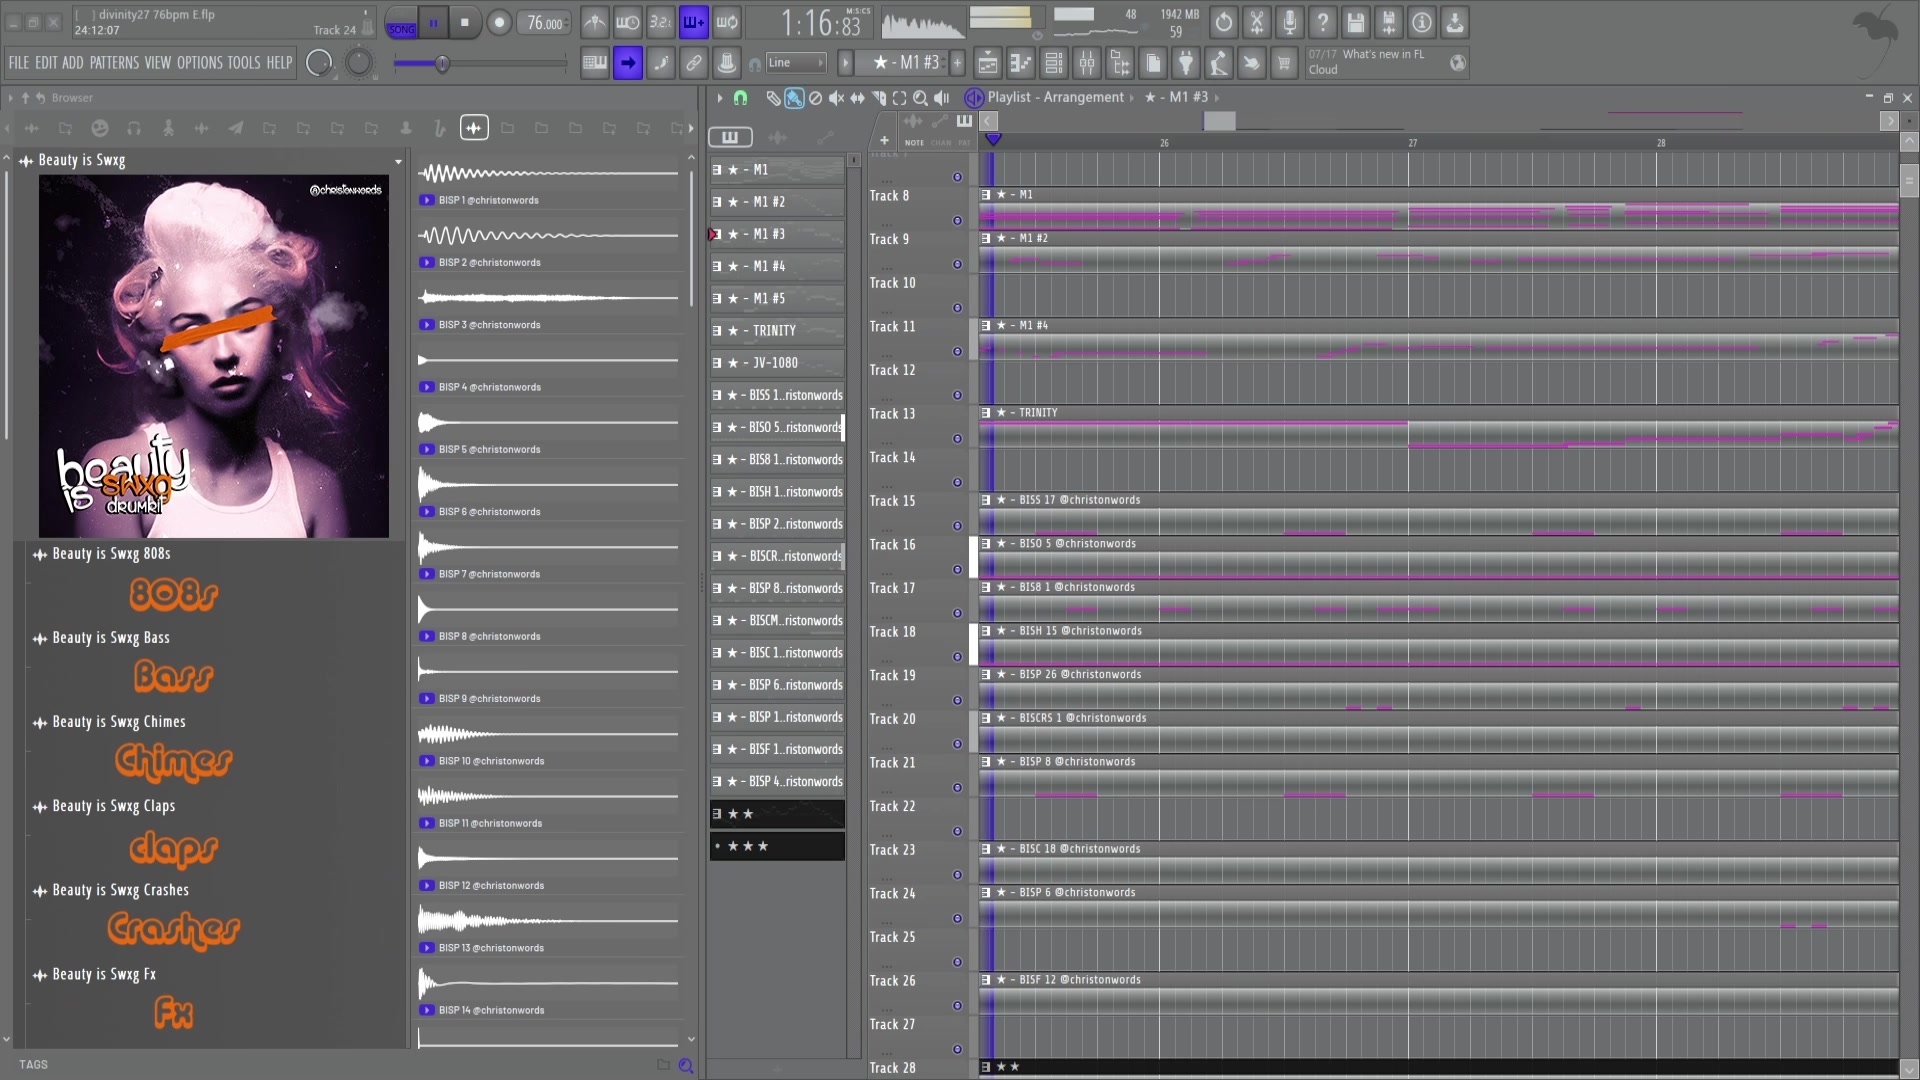
Task: Open the audio recording microphone icon
Action: point(1290,22)
